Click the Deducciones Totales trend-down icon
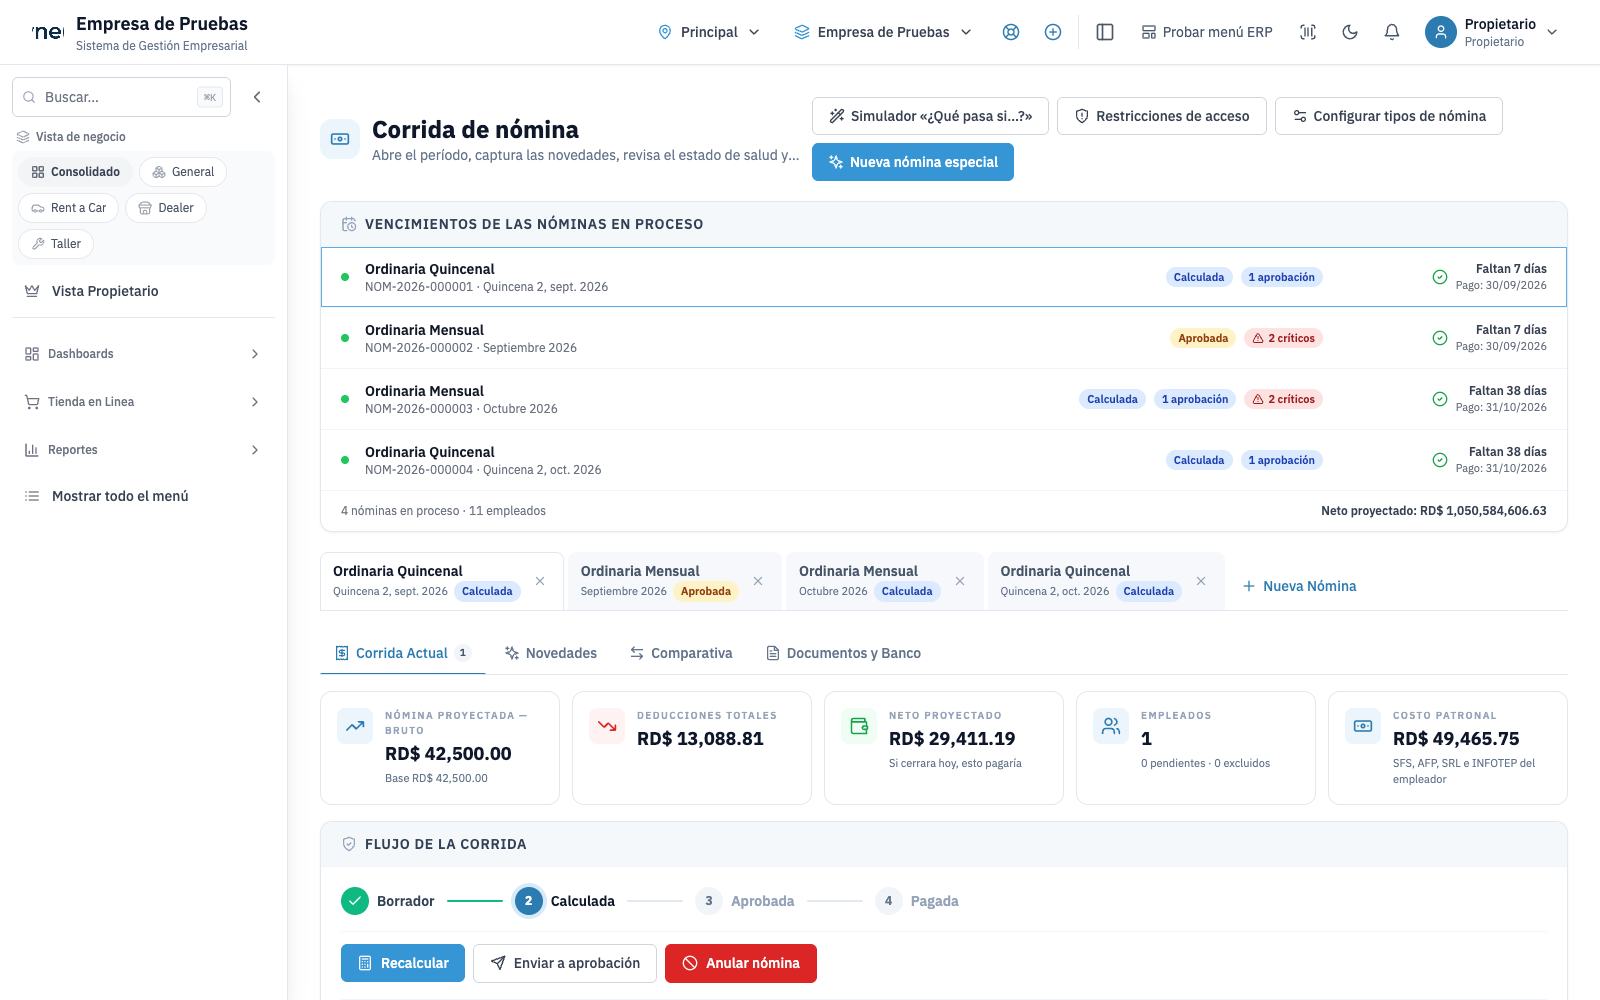Viewport: 1600px width, 1000px height. click(x=607, y=726)
